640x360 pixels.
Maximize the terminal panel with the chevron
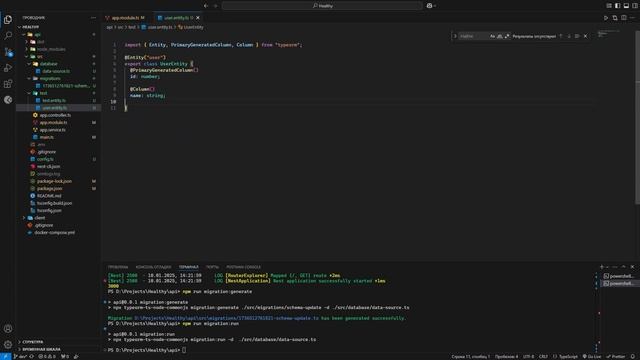[x=623, y=267]
